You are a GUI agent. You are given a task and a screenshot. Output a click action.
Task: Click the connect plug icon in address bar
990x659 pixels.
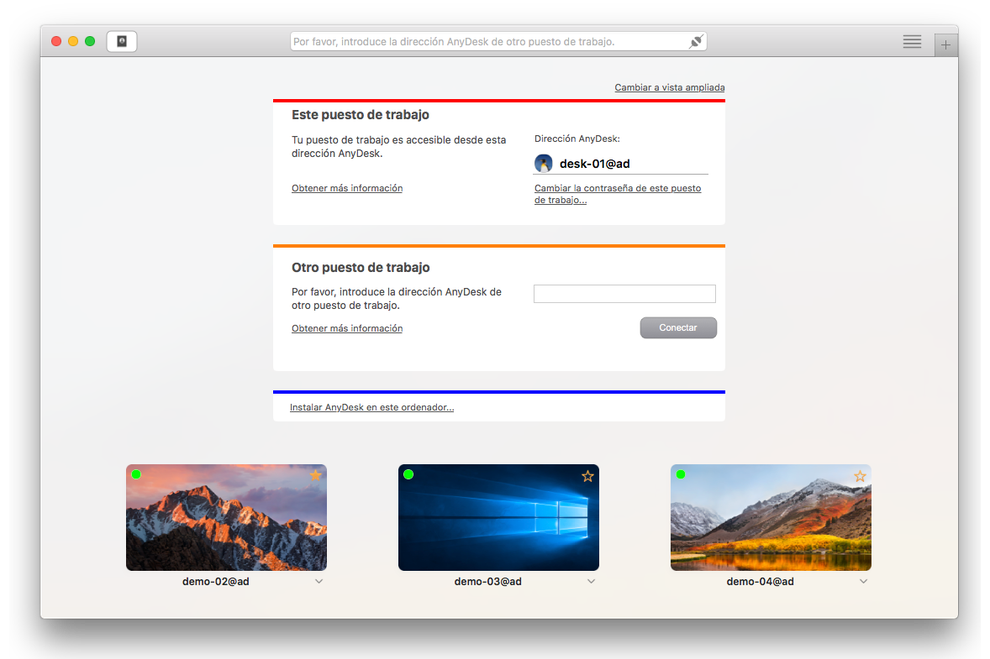coord(696,42)
